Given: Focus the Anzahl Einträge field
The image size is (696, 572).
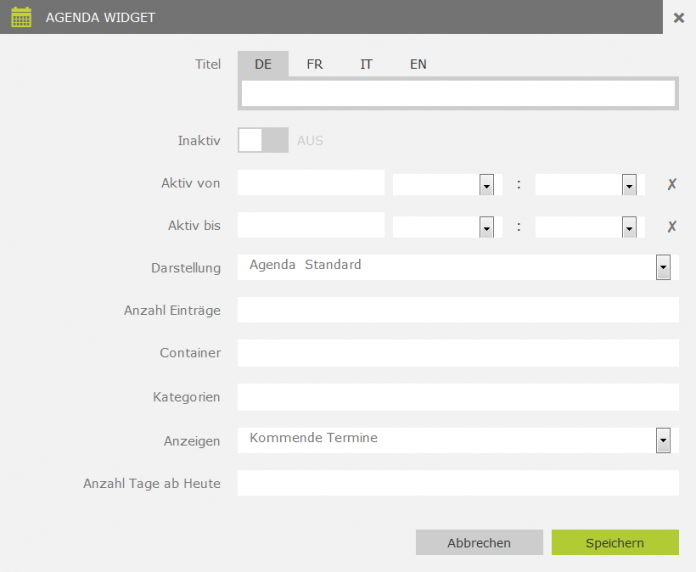Looking at the screenshot, I should pyautogui.click(x=458, y=310).
